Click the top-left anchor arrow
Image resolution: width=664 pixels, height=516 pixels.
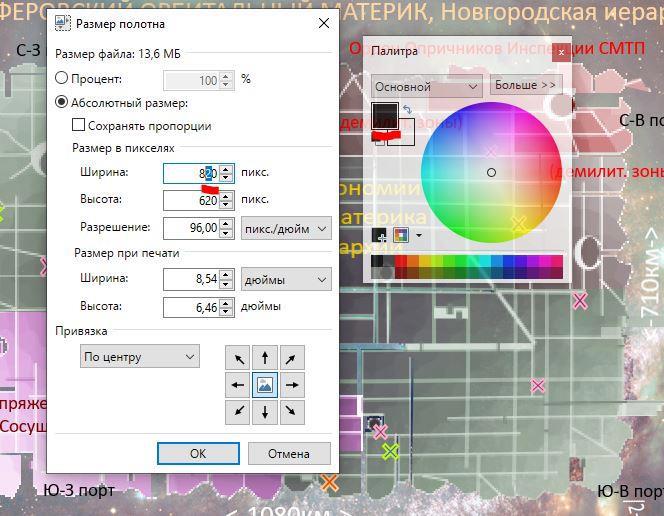point(238,358)
